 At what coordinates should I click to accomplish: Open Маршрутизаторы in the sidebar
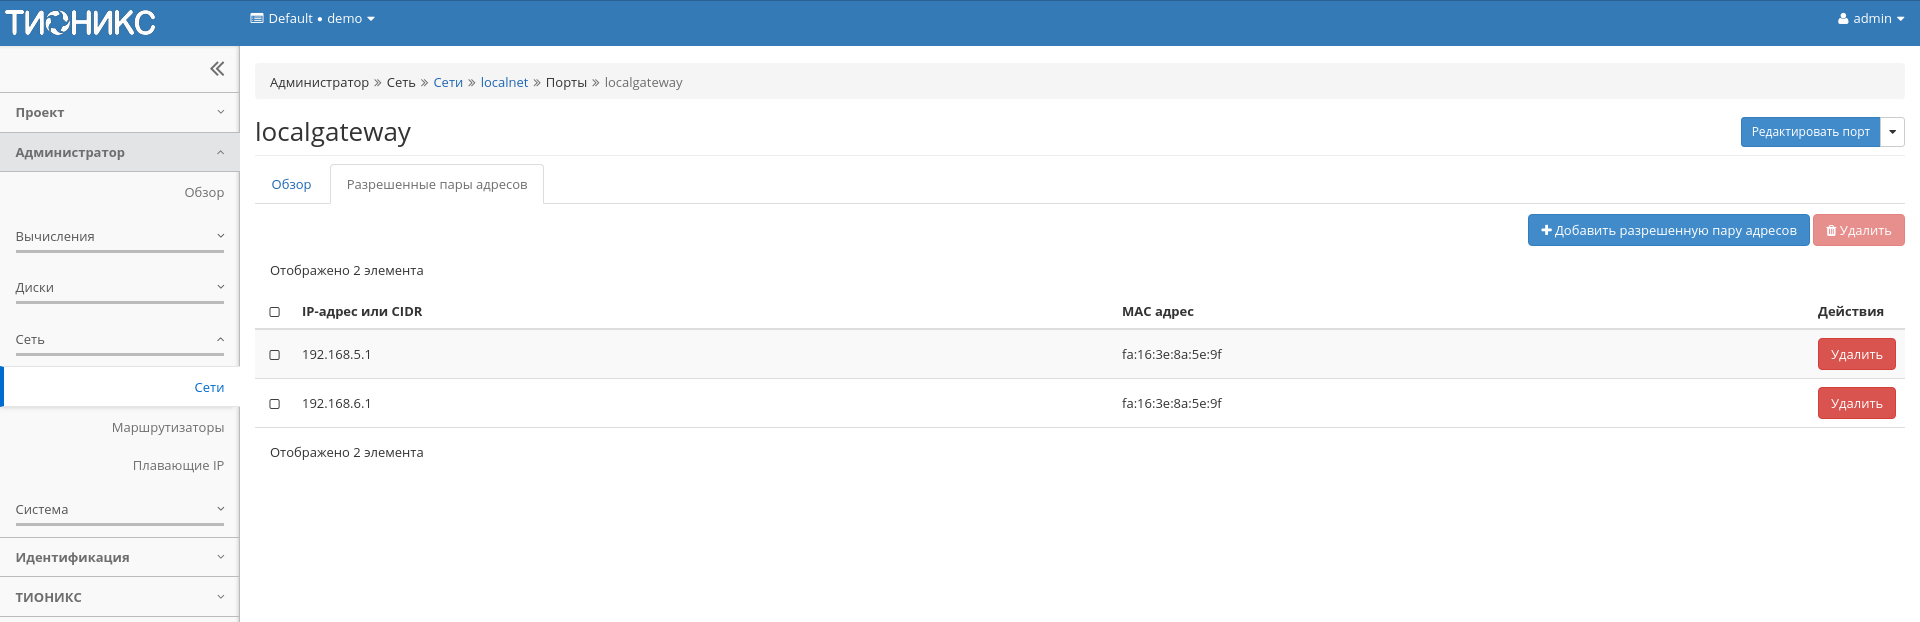click(x=168, y=428)
